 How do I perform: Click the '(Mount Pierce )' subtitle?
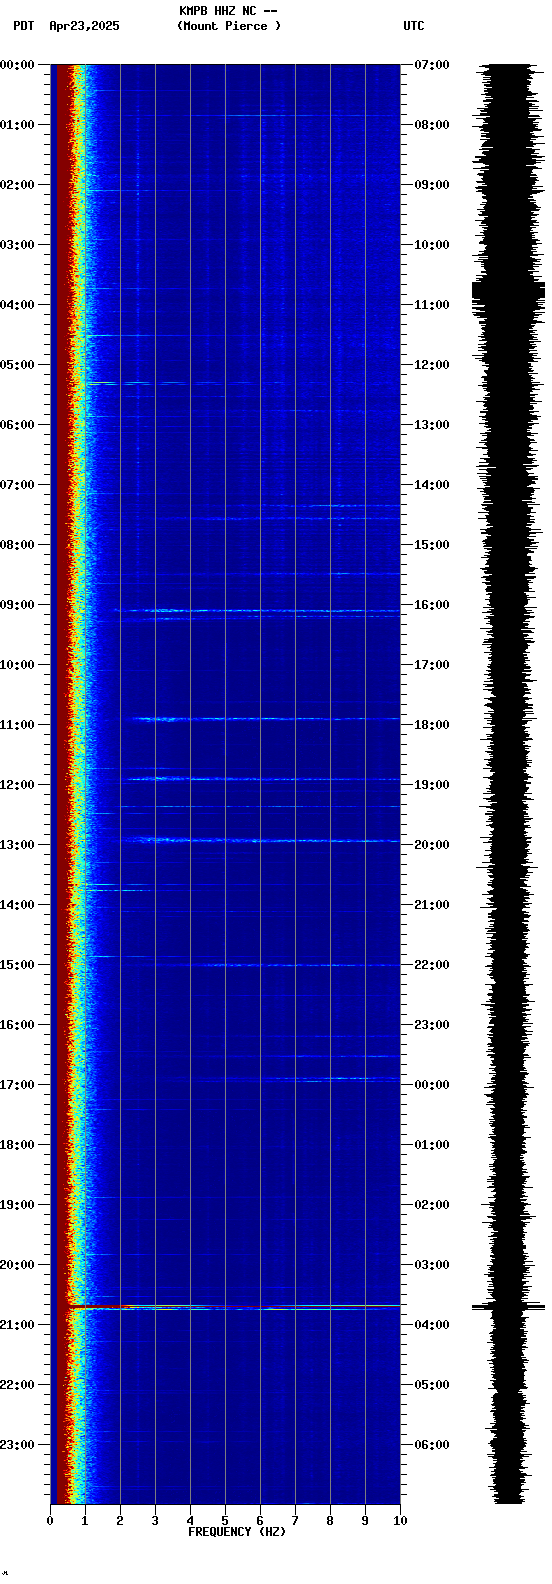(x=229, y=26)
